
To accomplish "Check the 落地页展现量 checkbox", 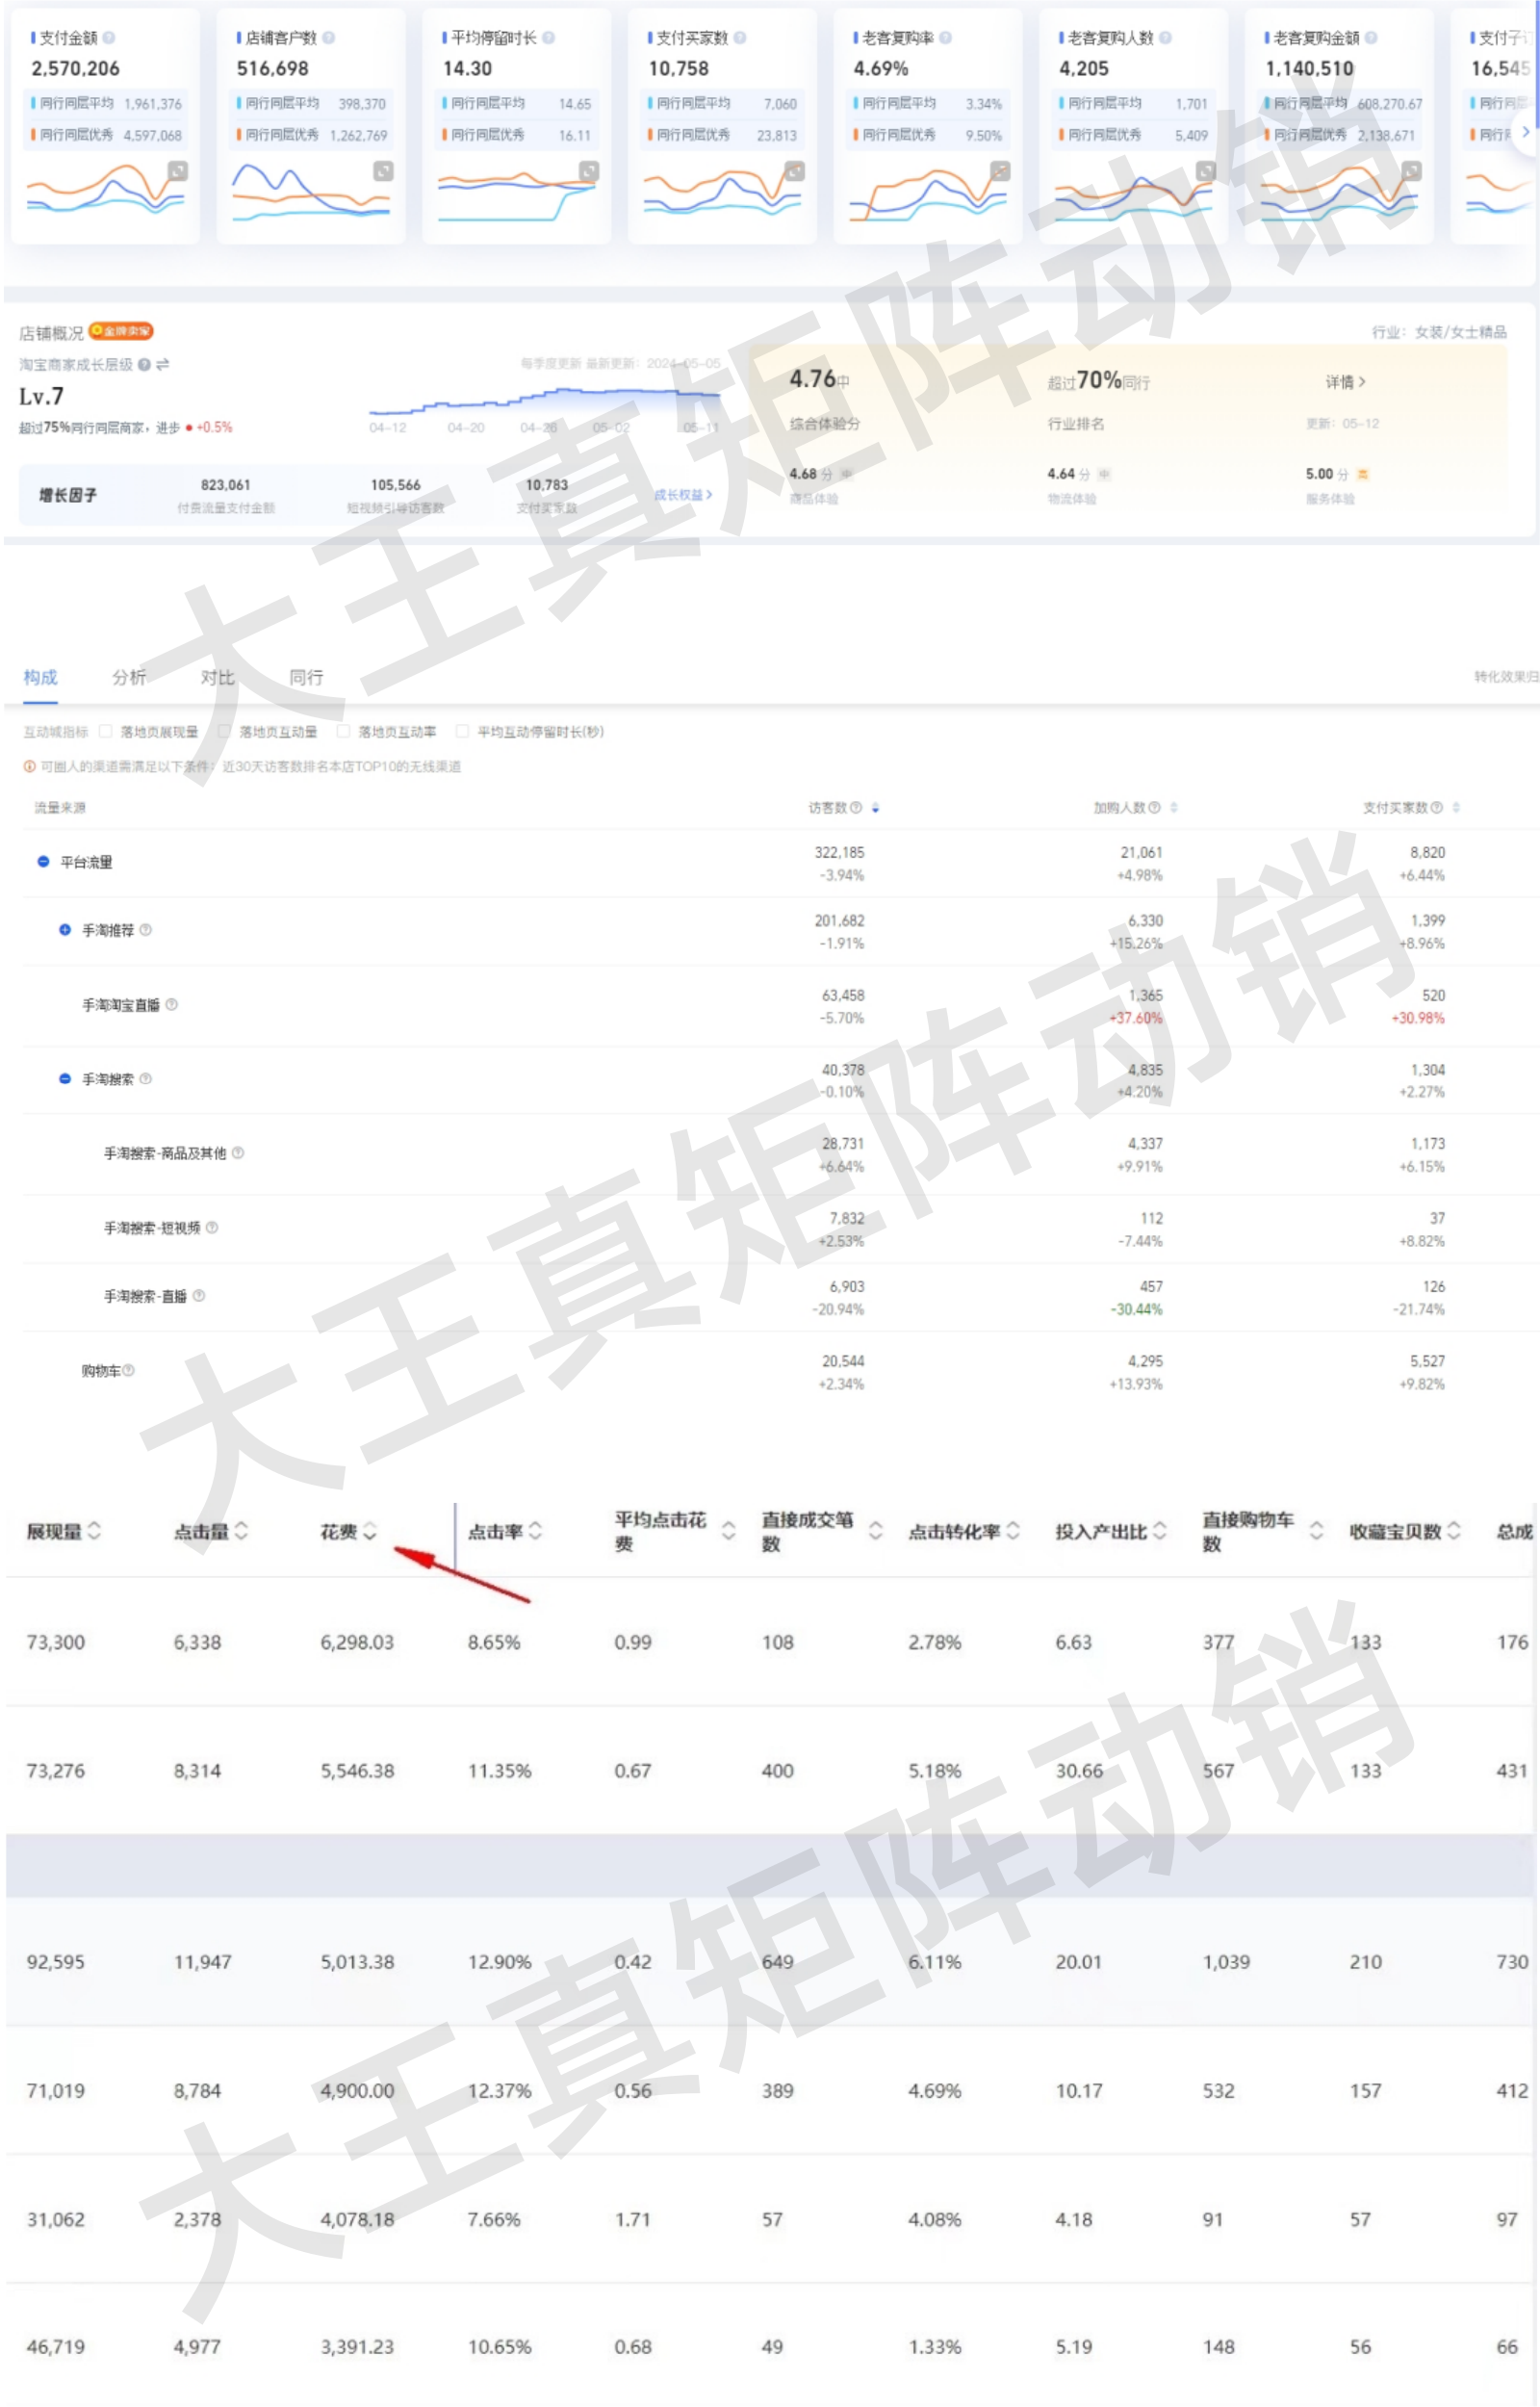I will pos(105,732).
